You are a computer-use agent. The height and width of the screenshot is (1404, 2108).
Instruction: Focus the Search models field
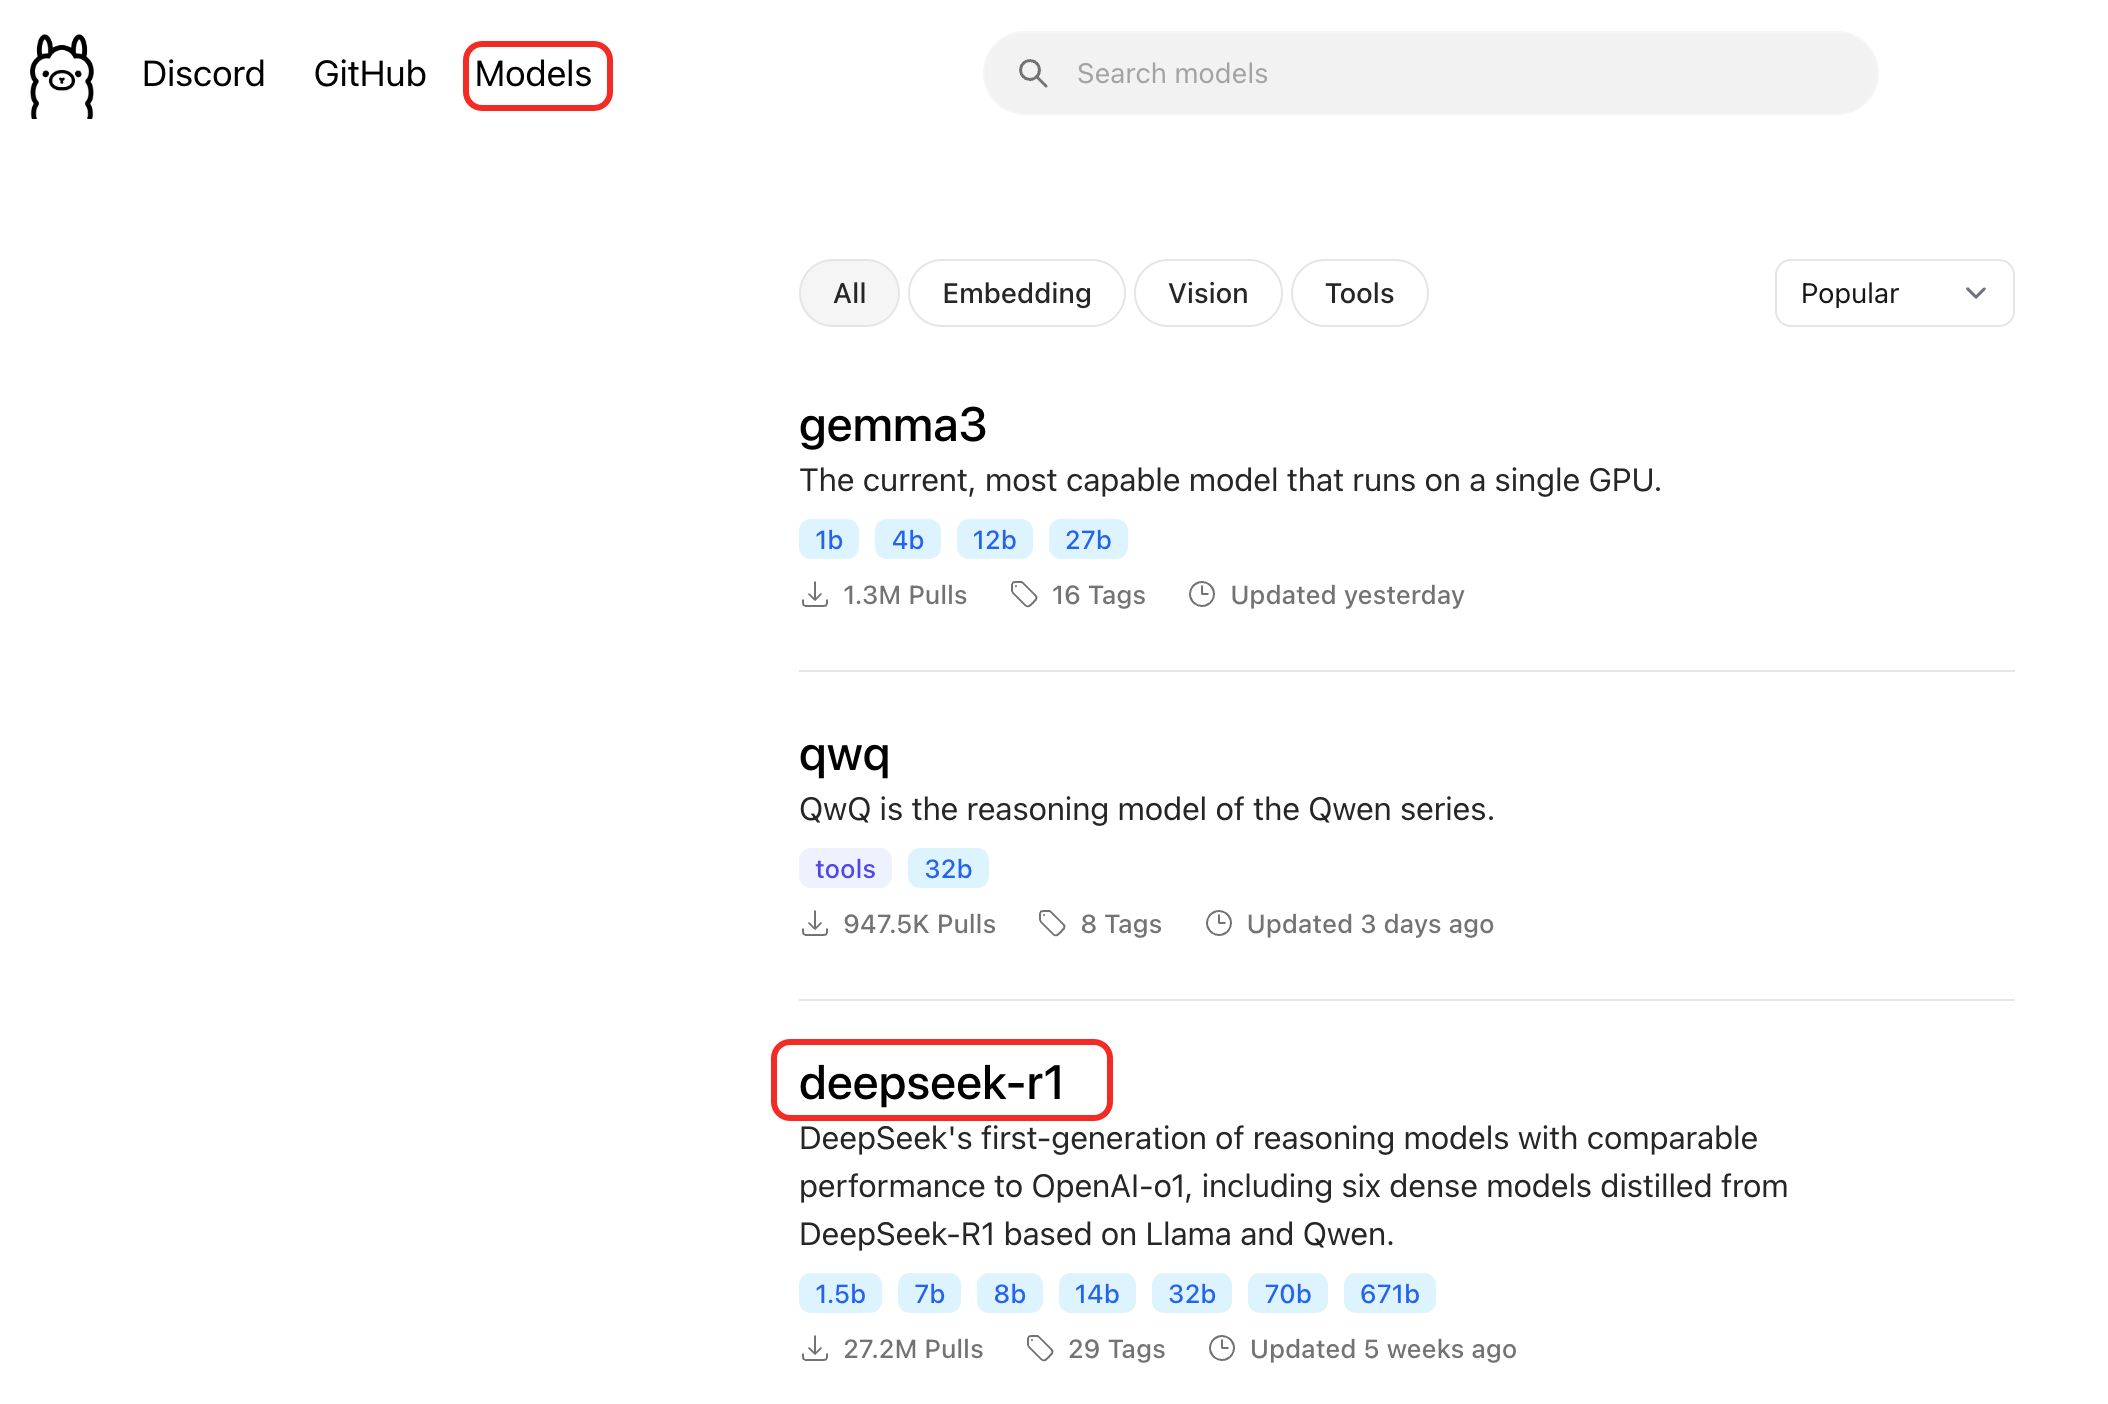click(x=1450, y=74)
